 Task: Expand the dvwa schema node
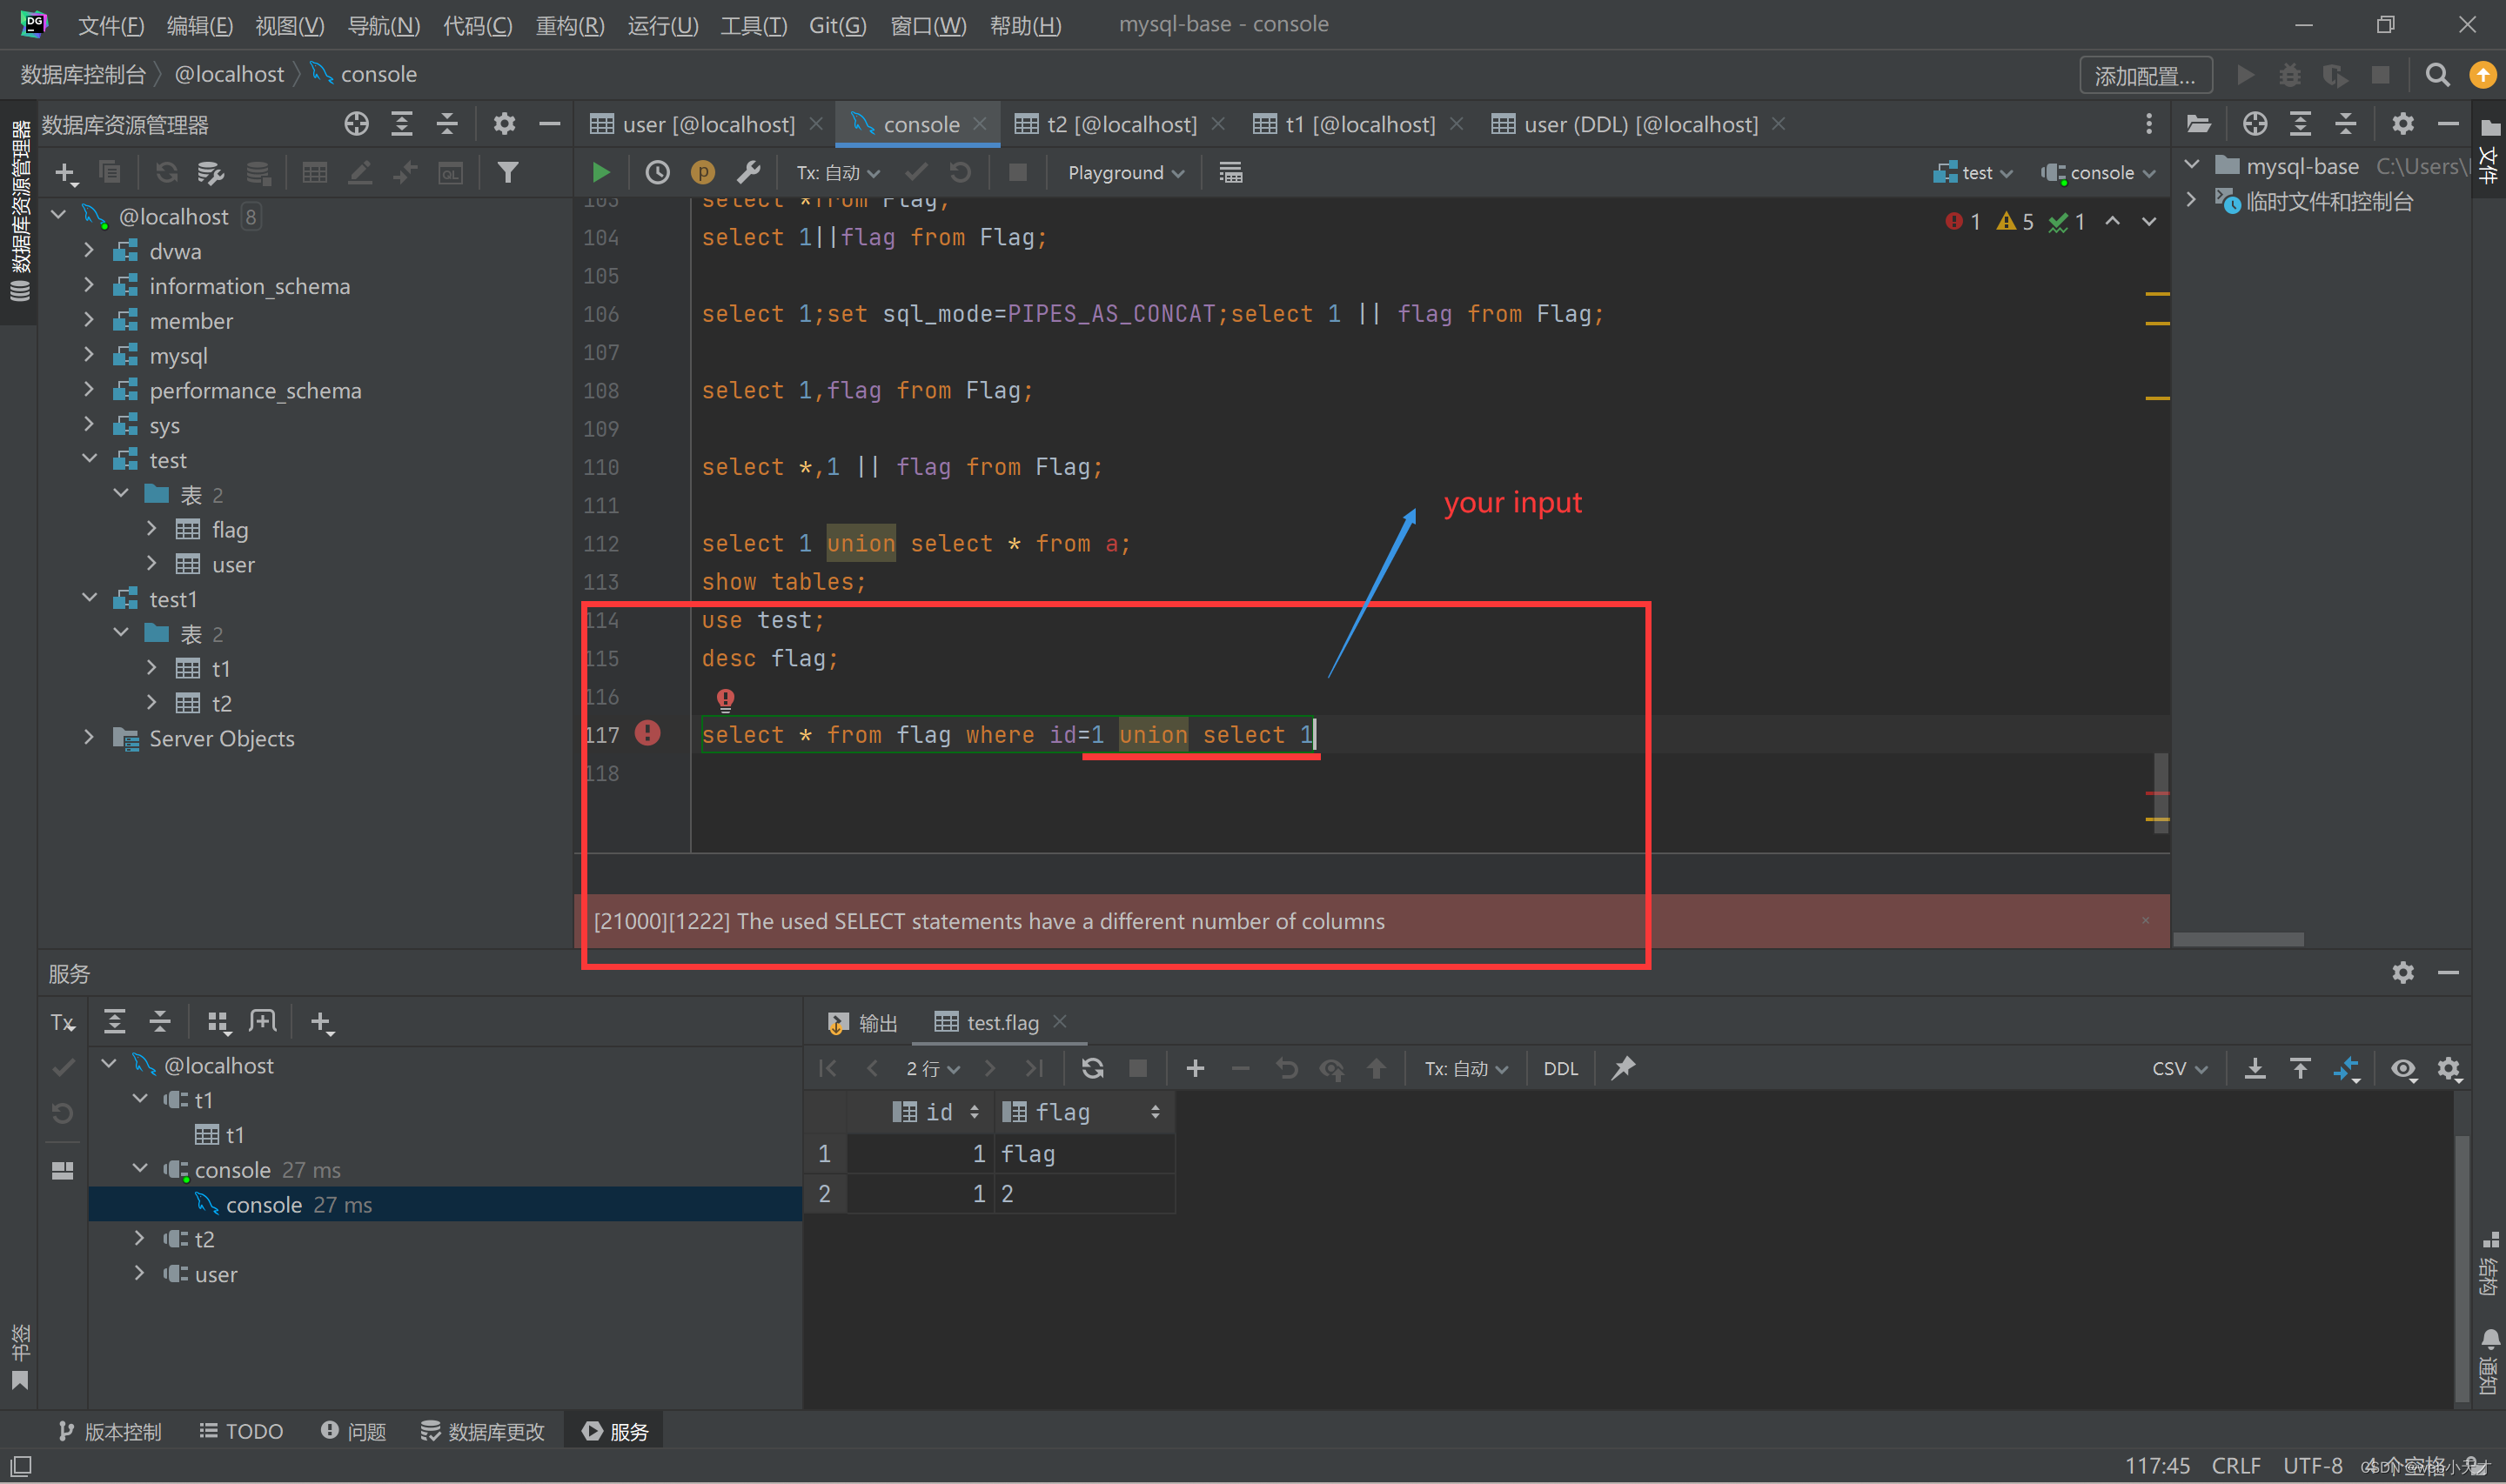point(89,251)
